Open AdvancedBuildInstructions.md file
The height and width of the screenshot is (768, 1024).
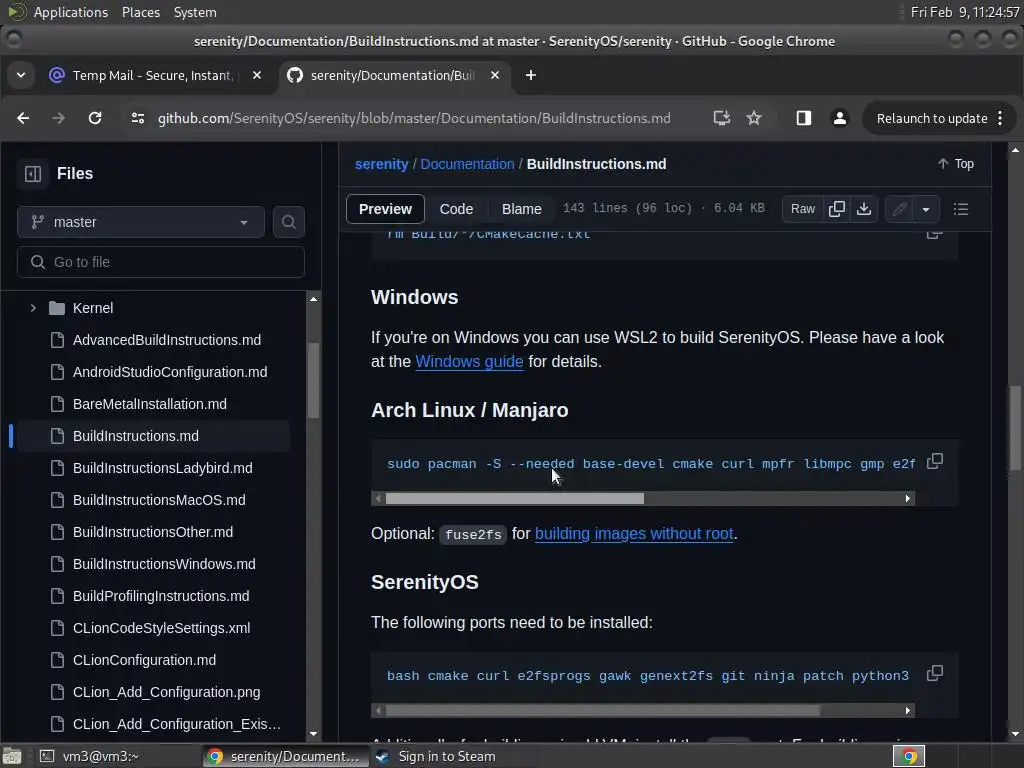[167, 340]
